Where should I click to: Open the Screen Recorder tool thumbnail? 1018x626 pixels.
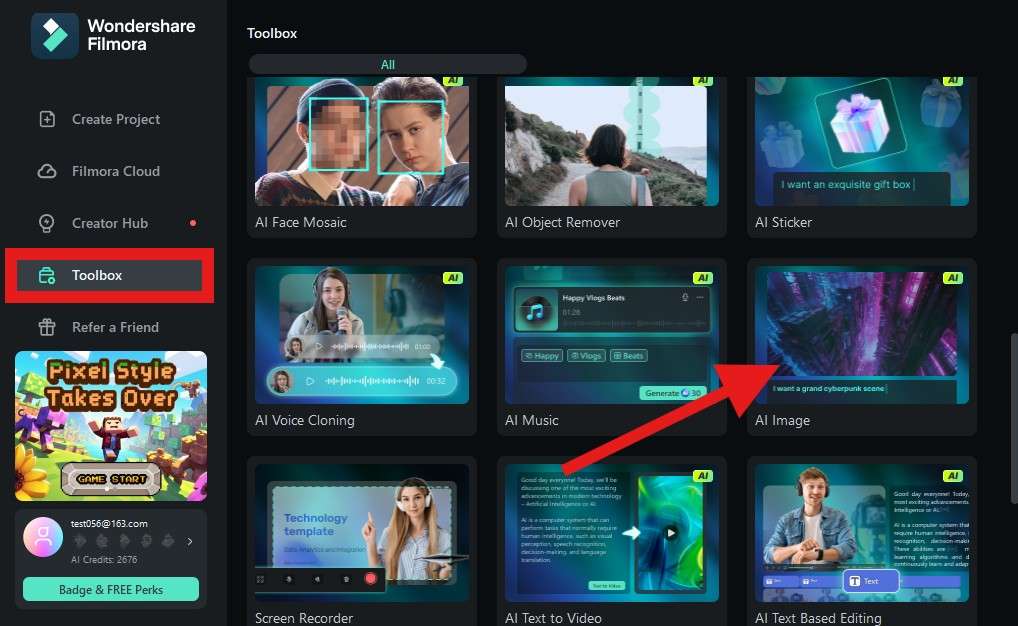362,533
